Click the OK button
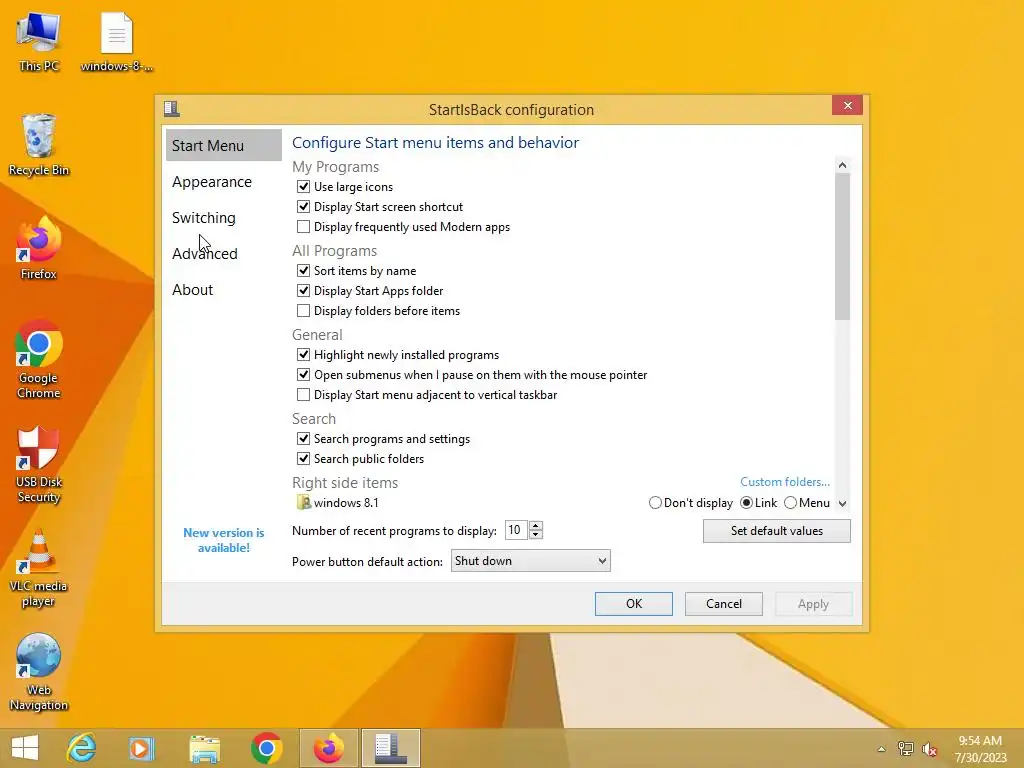Image resolution: width=1024 pixels, height=768 pixels. 633,603
